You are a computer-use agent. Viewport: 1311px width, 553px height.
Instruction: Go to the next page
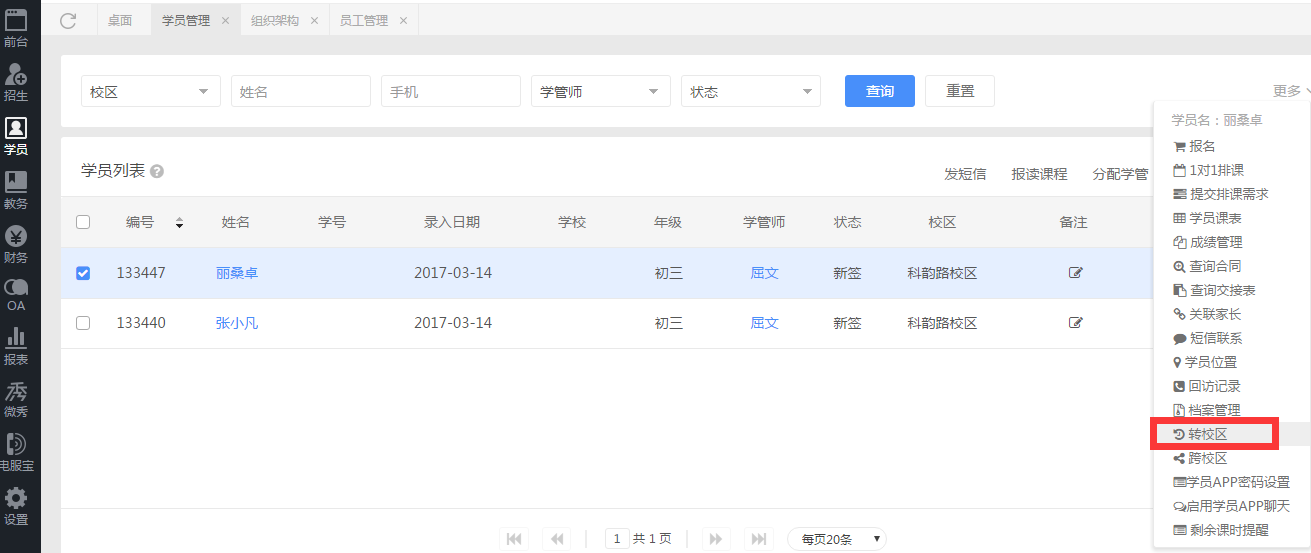[715, 539]
